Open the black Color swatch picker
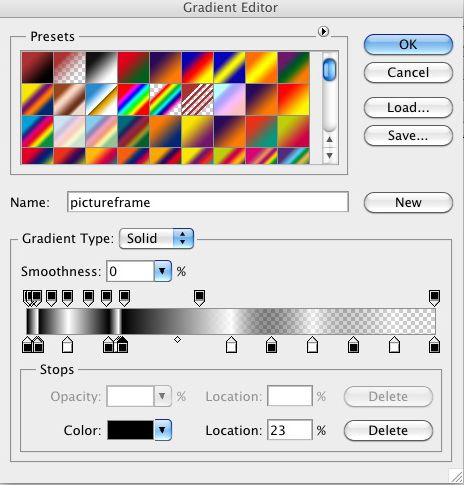 click(130, 430)
